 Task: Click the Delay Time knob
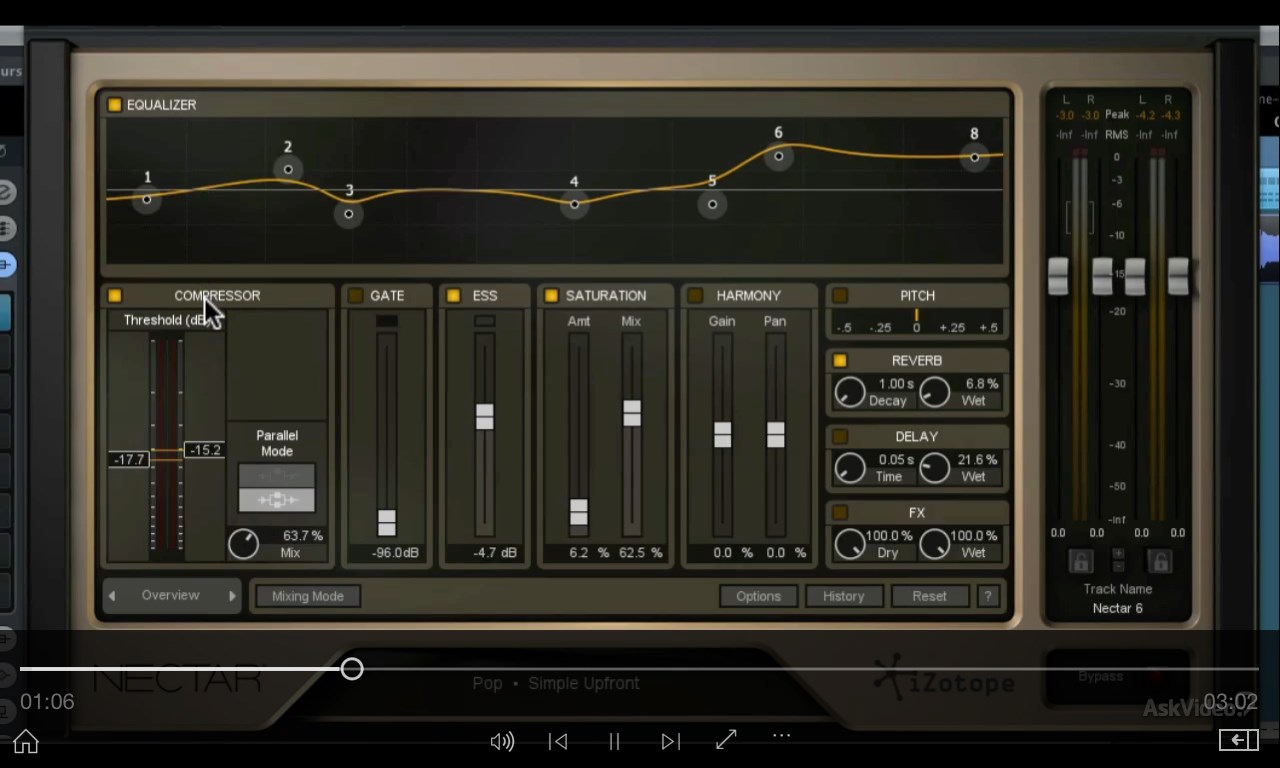click(849, 468)
